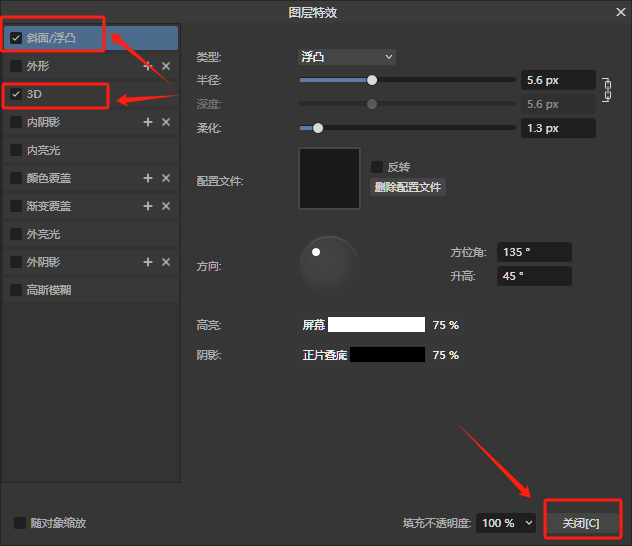Add another 颜色覆盖 effect with plus icon
The width and height of the screenshot is (632, 546).
(148, 178)
